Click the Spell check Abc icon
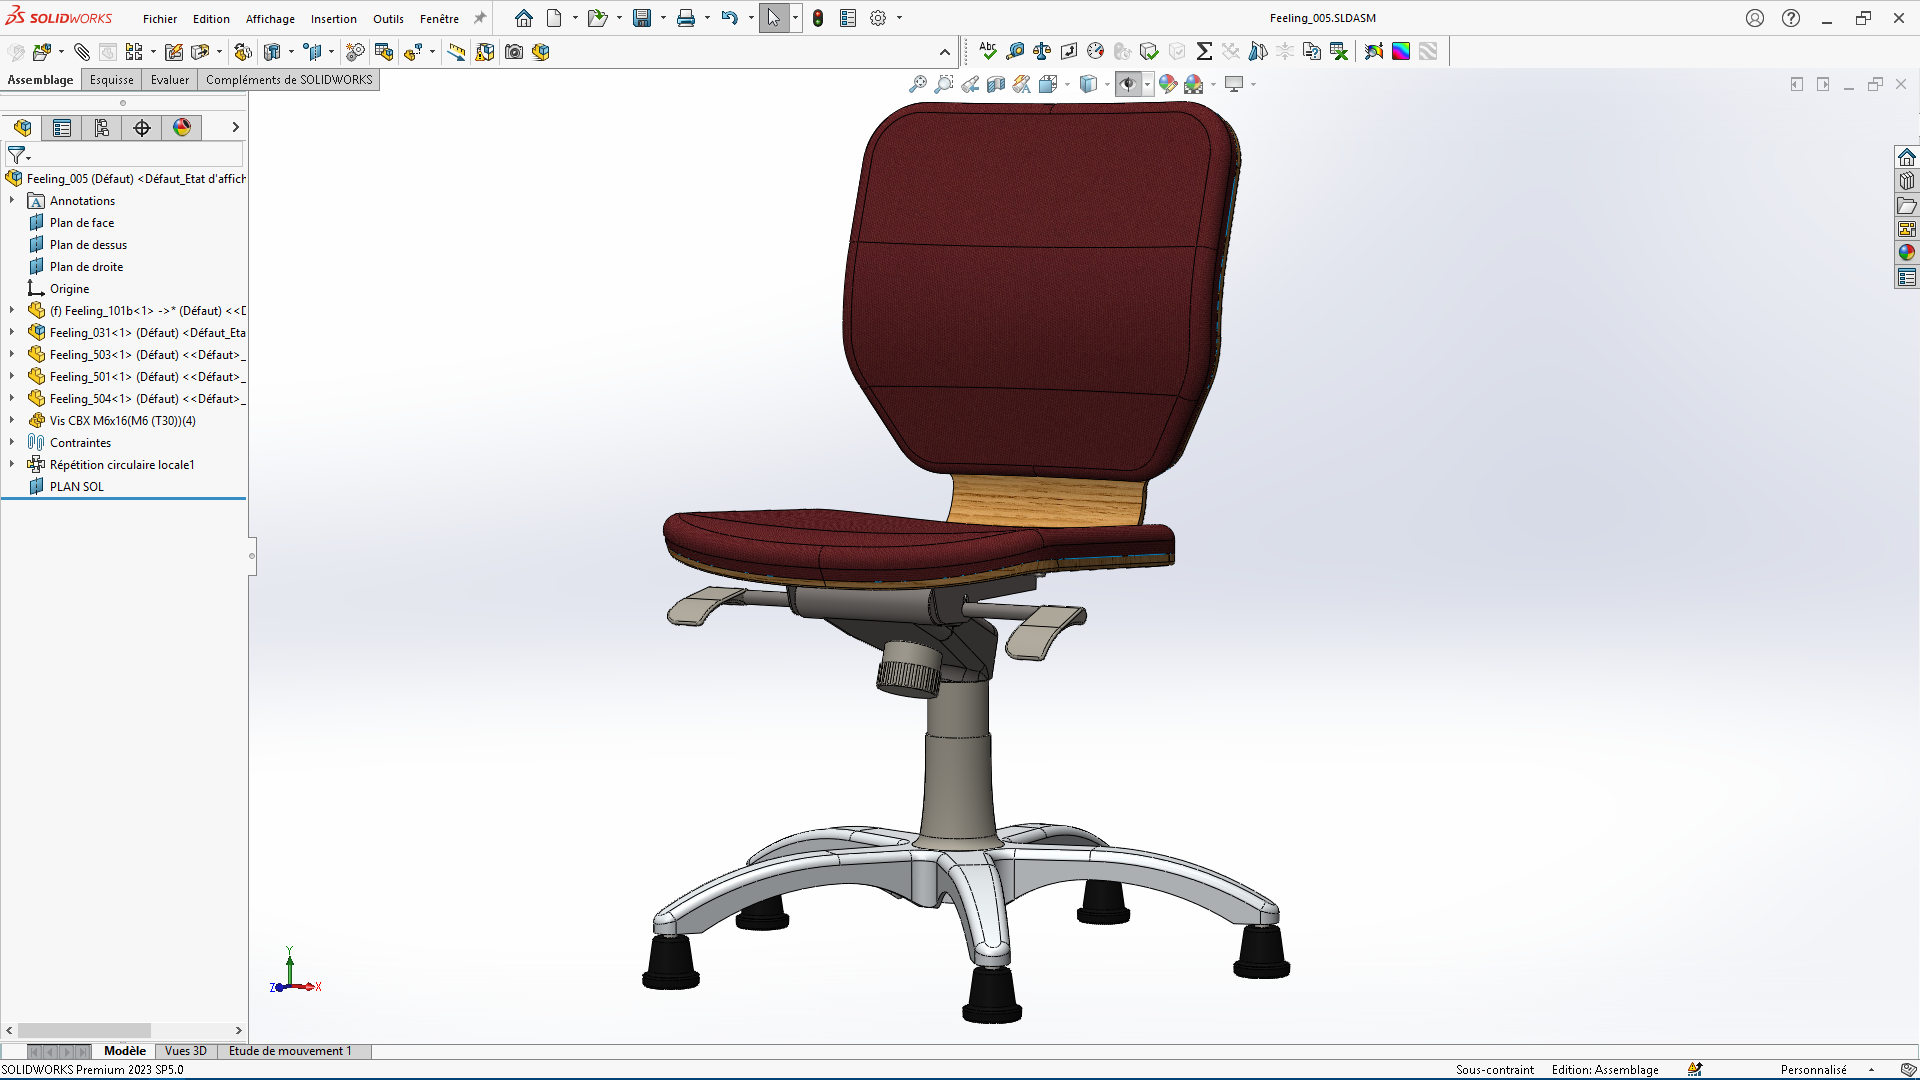The image size is (1920, 1080). (988, 51)
